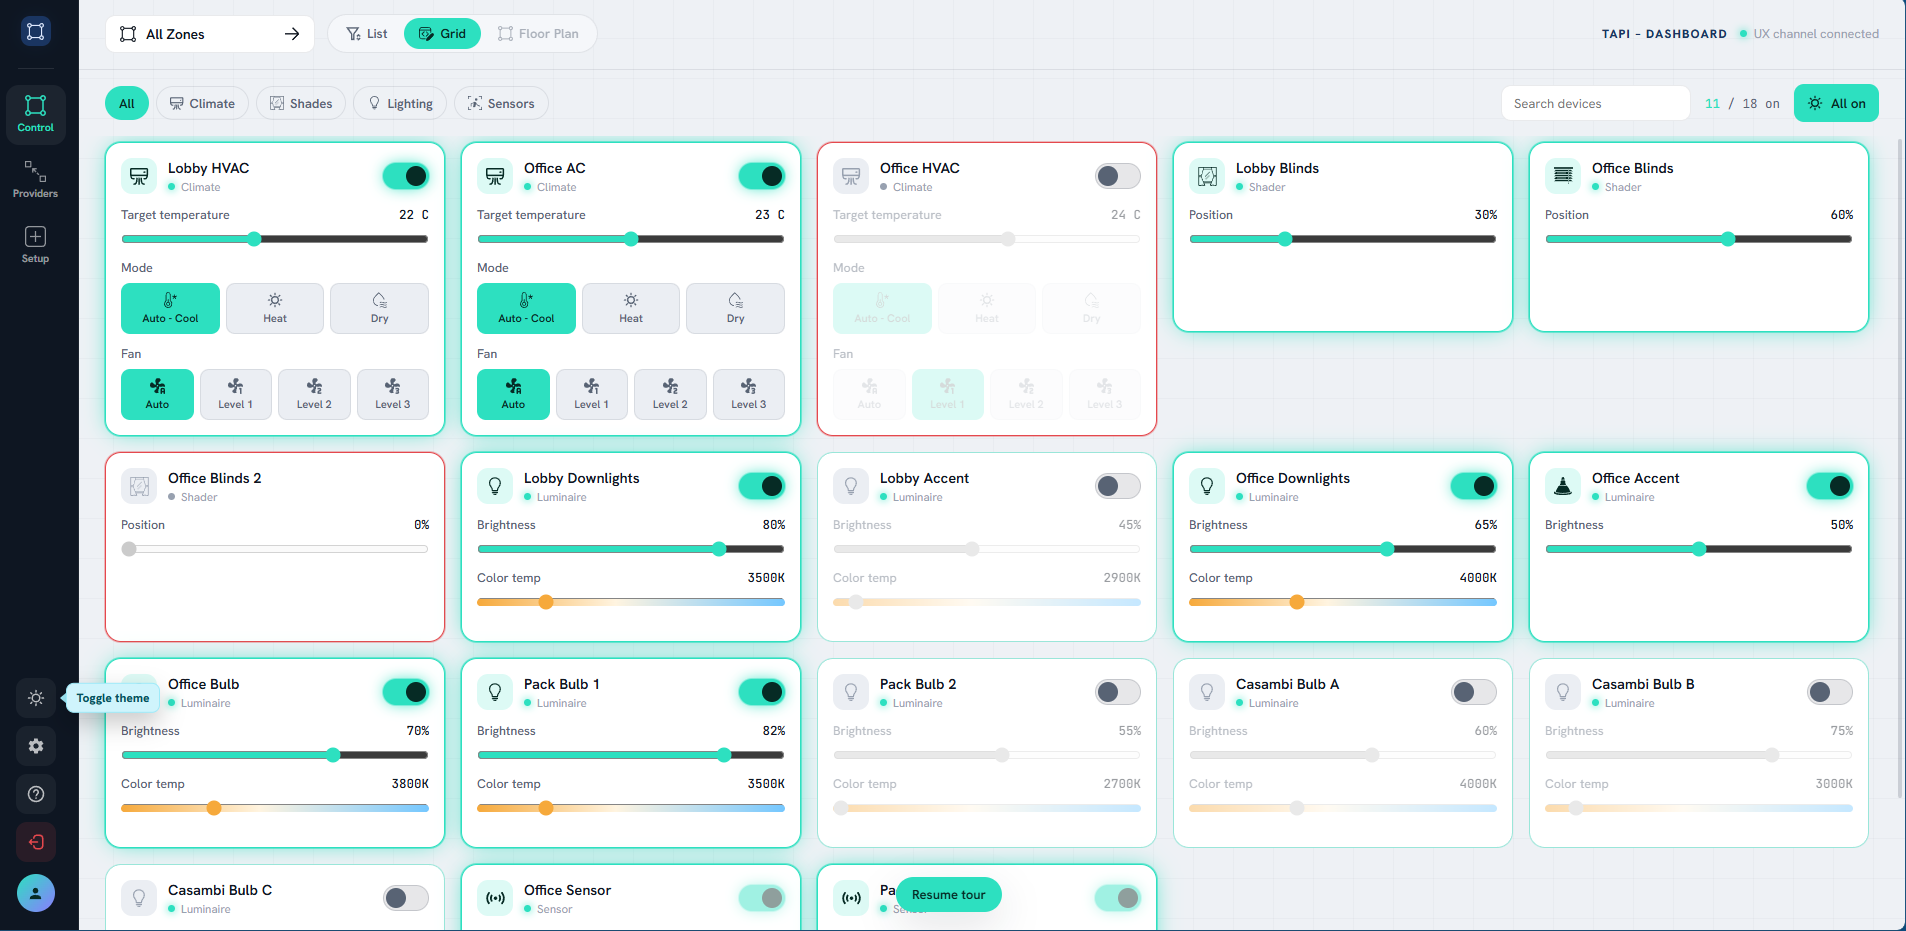Click the Search devices field
1906x931 pixels.
pos(1595,103)
